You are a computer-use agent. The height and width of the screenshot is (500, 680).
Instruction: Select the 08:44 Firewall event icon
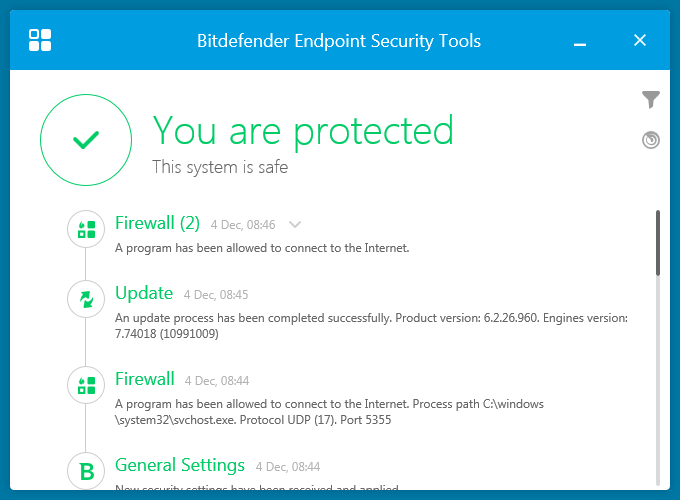pos(86,385)
